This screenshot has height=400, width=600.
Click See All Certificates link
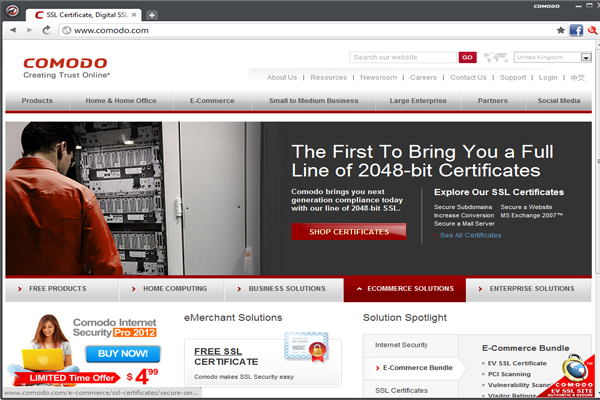click(x=470, y=235)
